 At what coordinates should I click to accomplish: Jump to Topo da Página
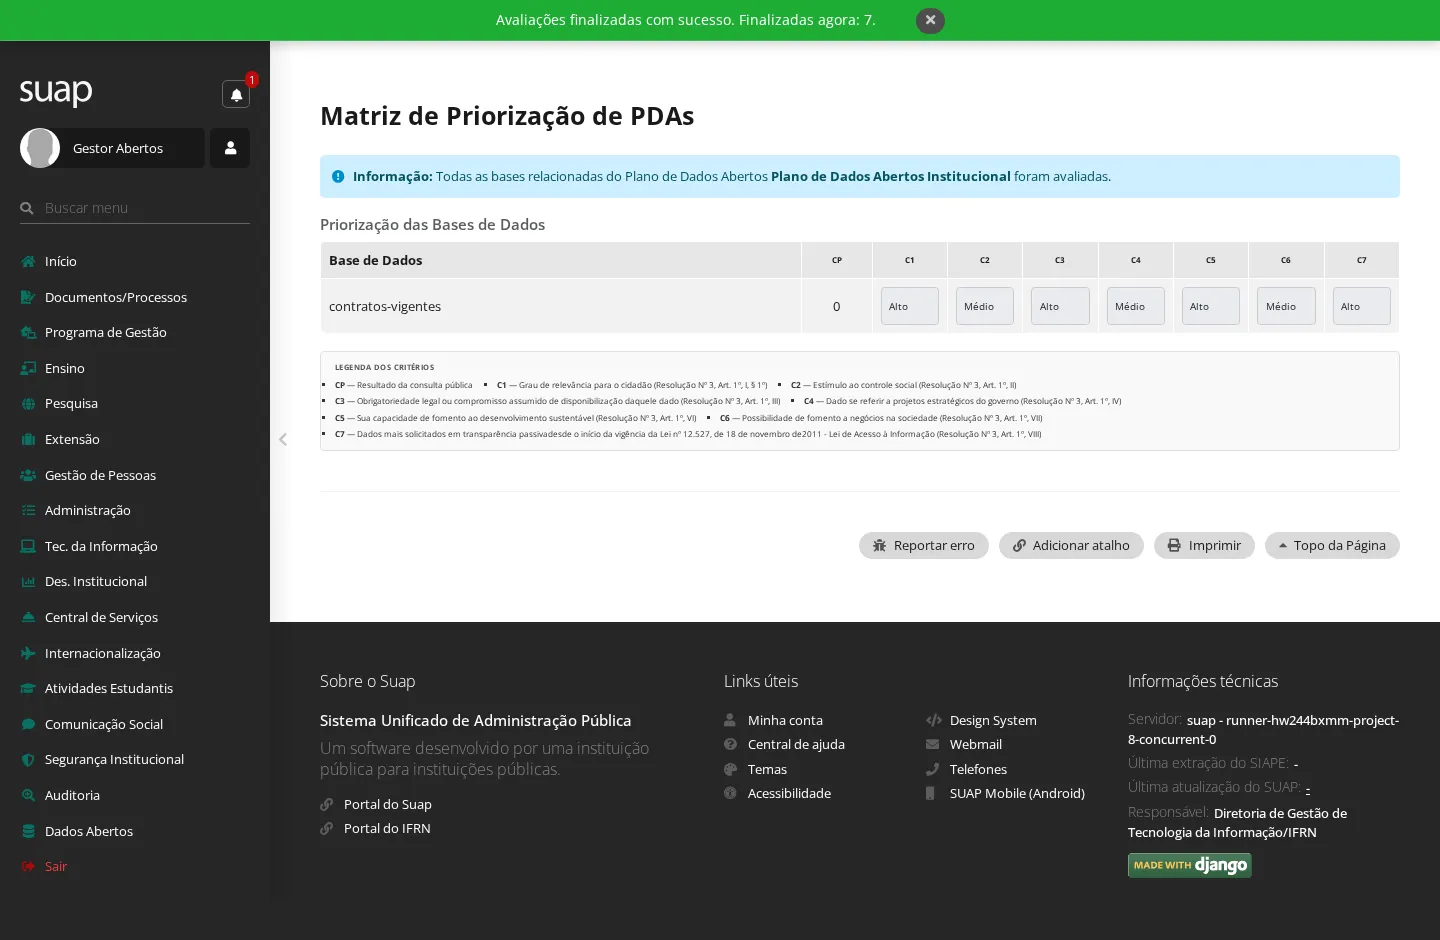(x=1332, y=545)
